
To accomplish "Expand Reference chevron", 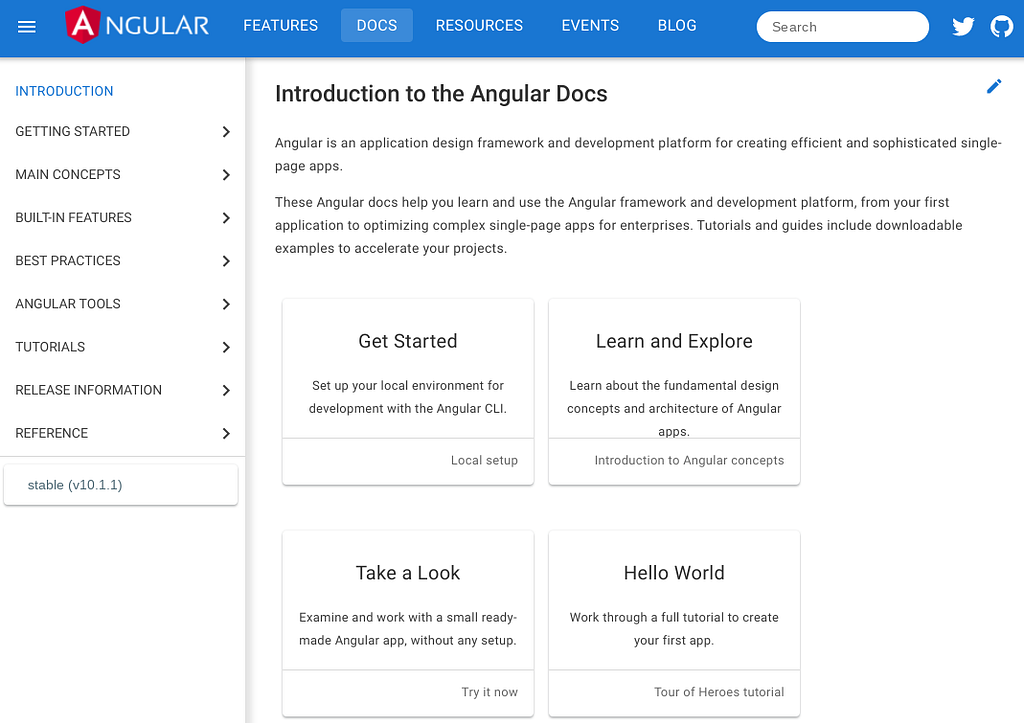I will (226, 434).
